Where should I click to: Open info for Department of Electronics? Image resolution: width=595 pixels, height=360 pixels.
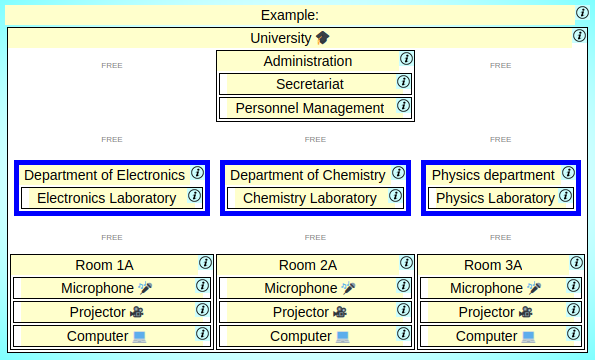(x=197, y=173)
